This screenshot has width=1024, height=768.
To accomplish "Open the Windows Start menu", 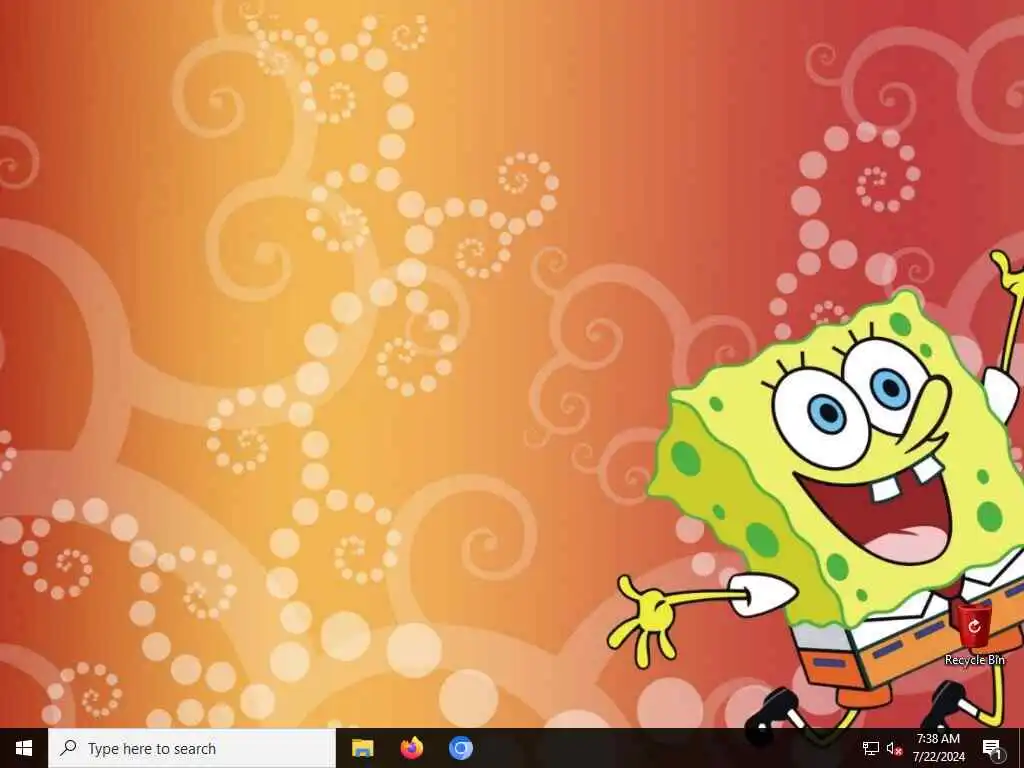I will [x=24, y=748].
